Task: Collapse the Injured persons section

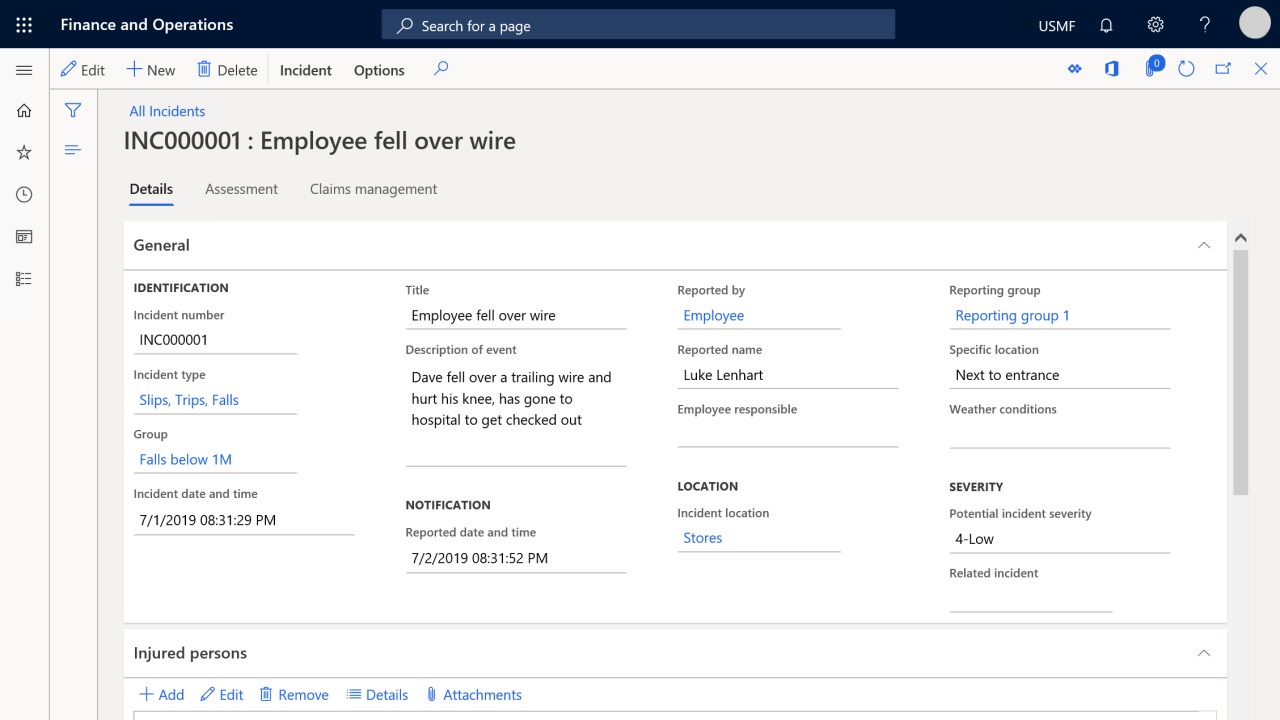Action: [x=1204, y=653]
